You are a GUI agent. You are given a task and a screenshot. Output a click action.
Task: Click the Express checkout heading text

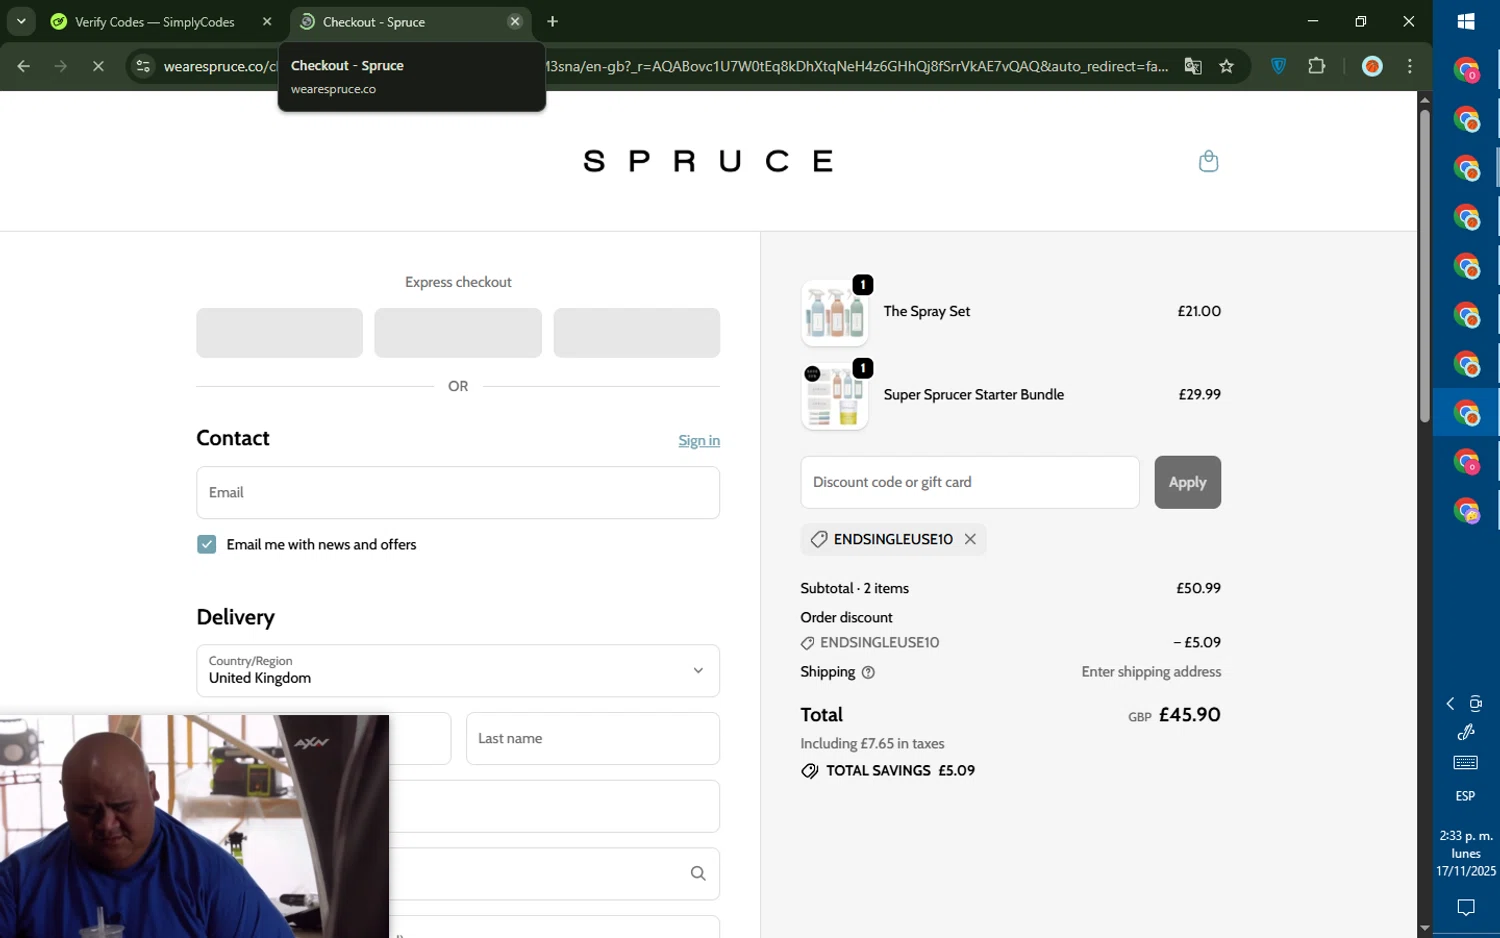click(458, 283)
